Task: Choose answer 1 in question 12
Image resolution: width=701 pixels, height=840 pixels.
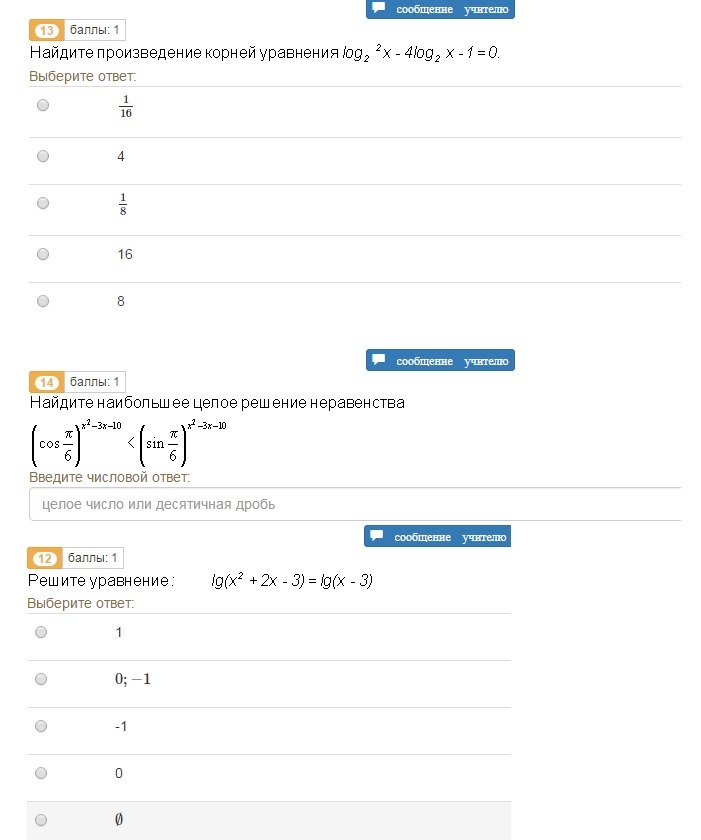Action: (41, 632)
